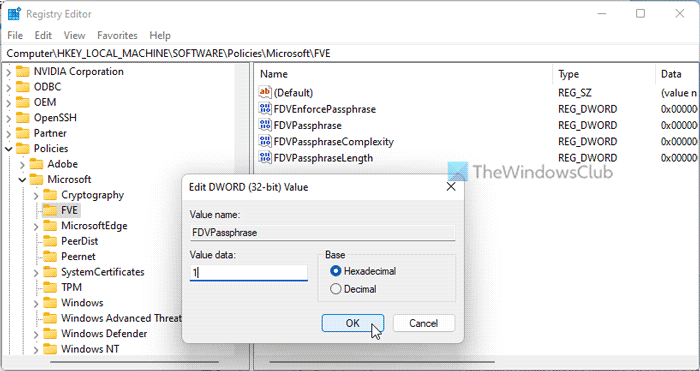Viewport: 700px width, 371px height.
Task: Close the Edit DWORD dialog with X
Action: tap(451, 187)
